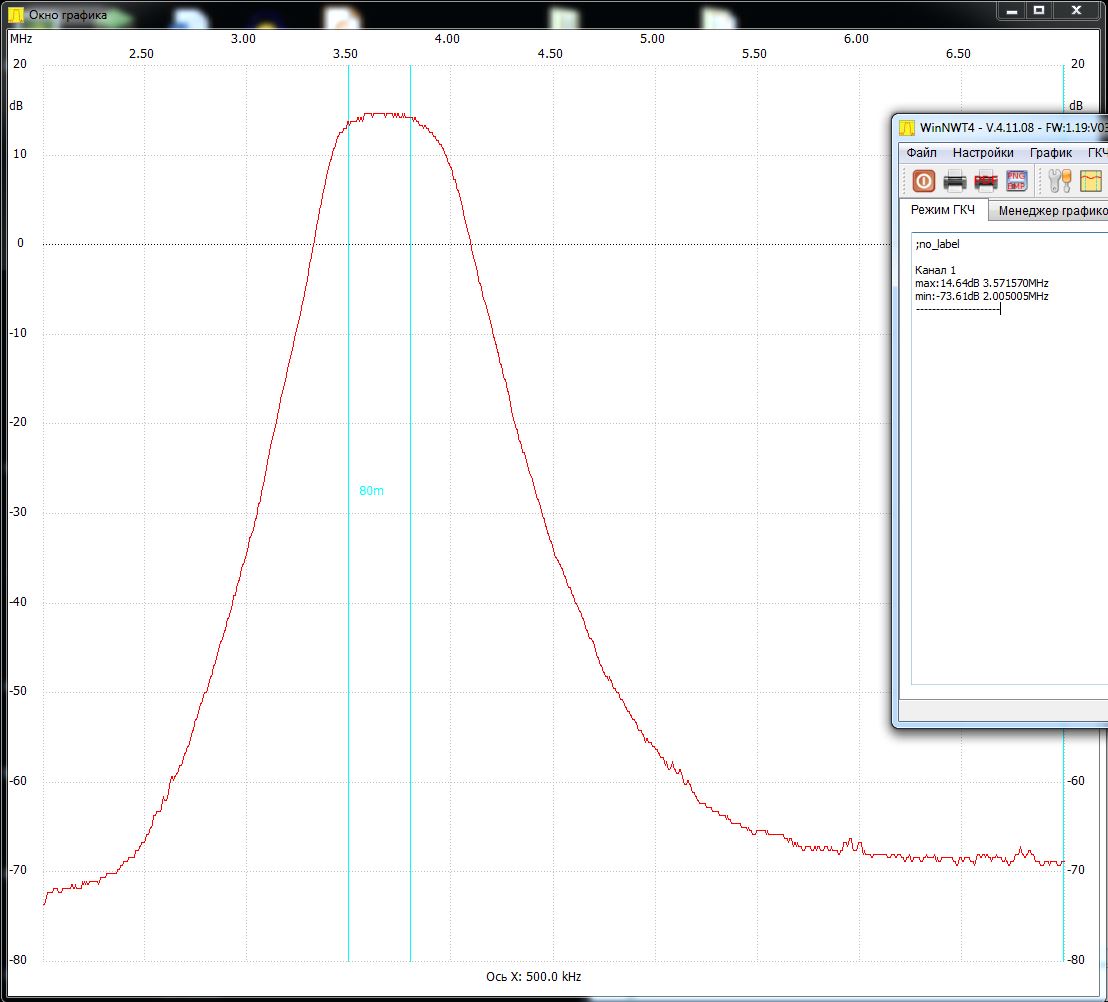The width and height of the screenshot is (1108, 1002).
Task: Open the ГКЧ menu
Action: pyautogui.click(x=1097, y=153)
